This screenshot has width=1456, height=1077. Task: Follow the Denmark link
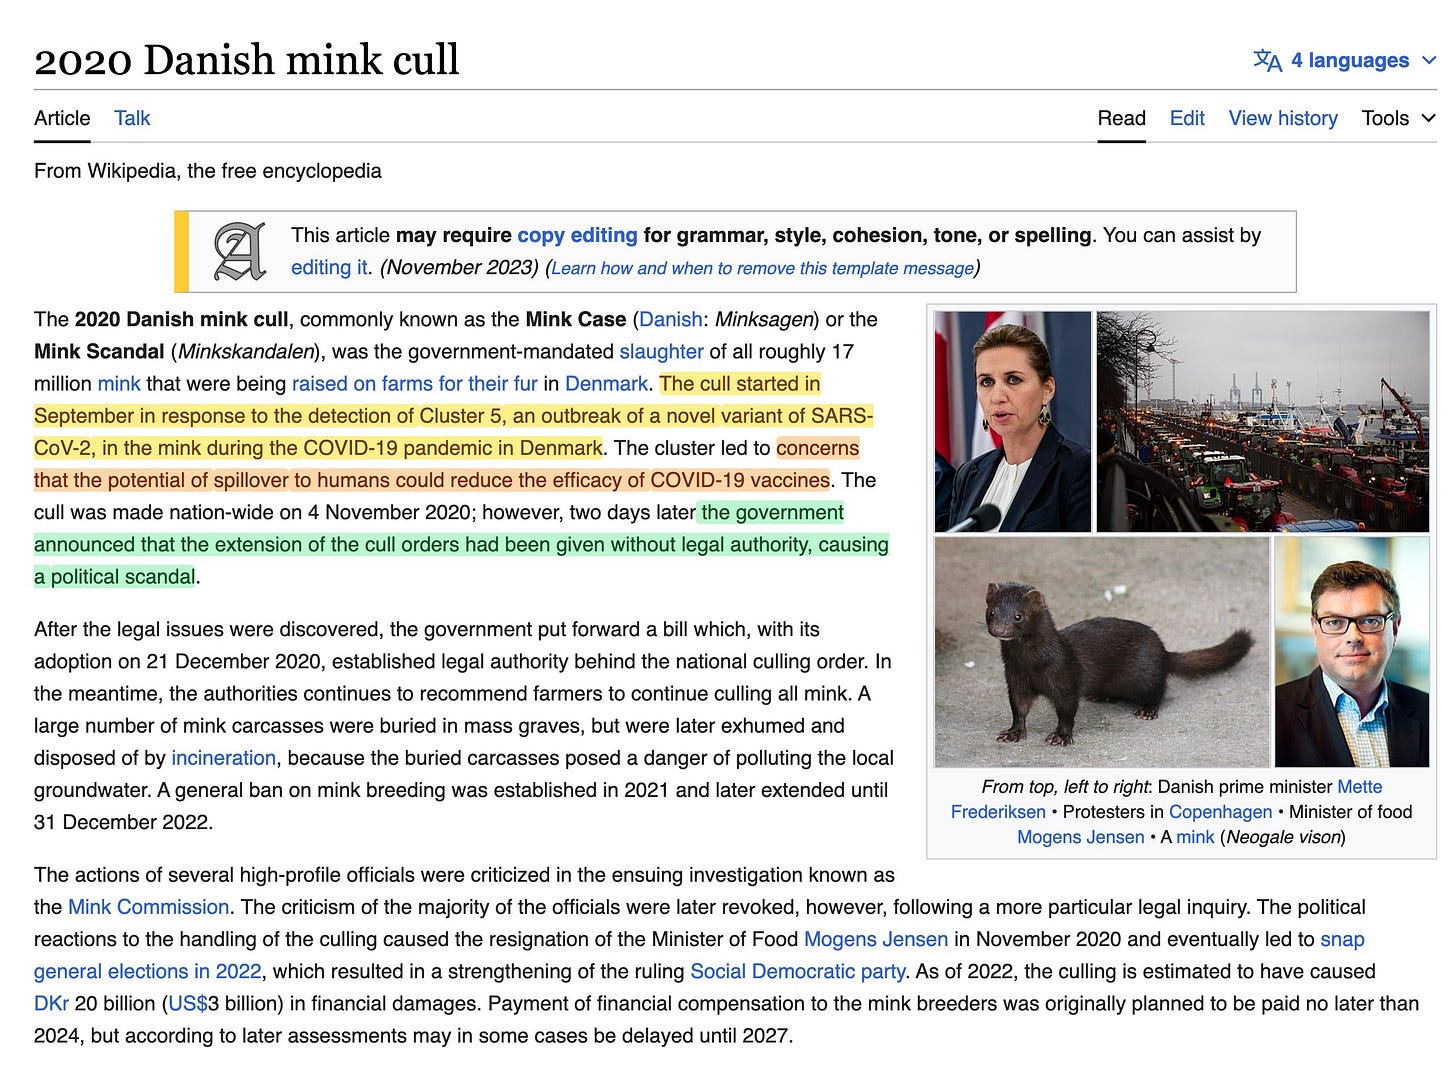click(x=606, y=383)
